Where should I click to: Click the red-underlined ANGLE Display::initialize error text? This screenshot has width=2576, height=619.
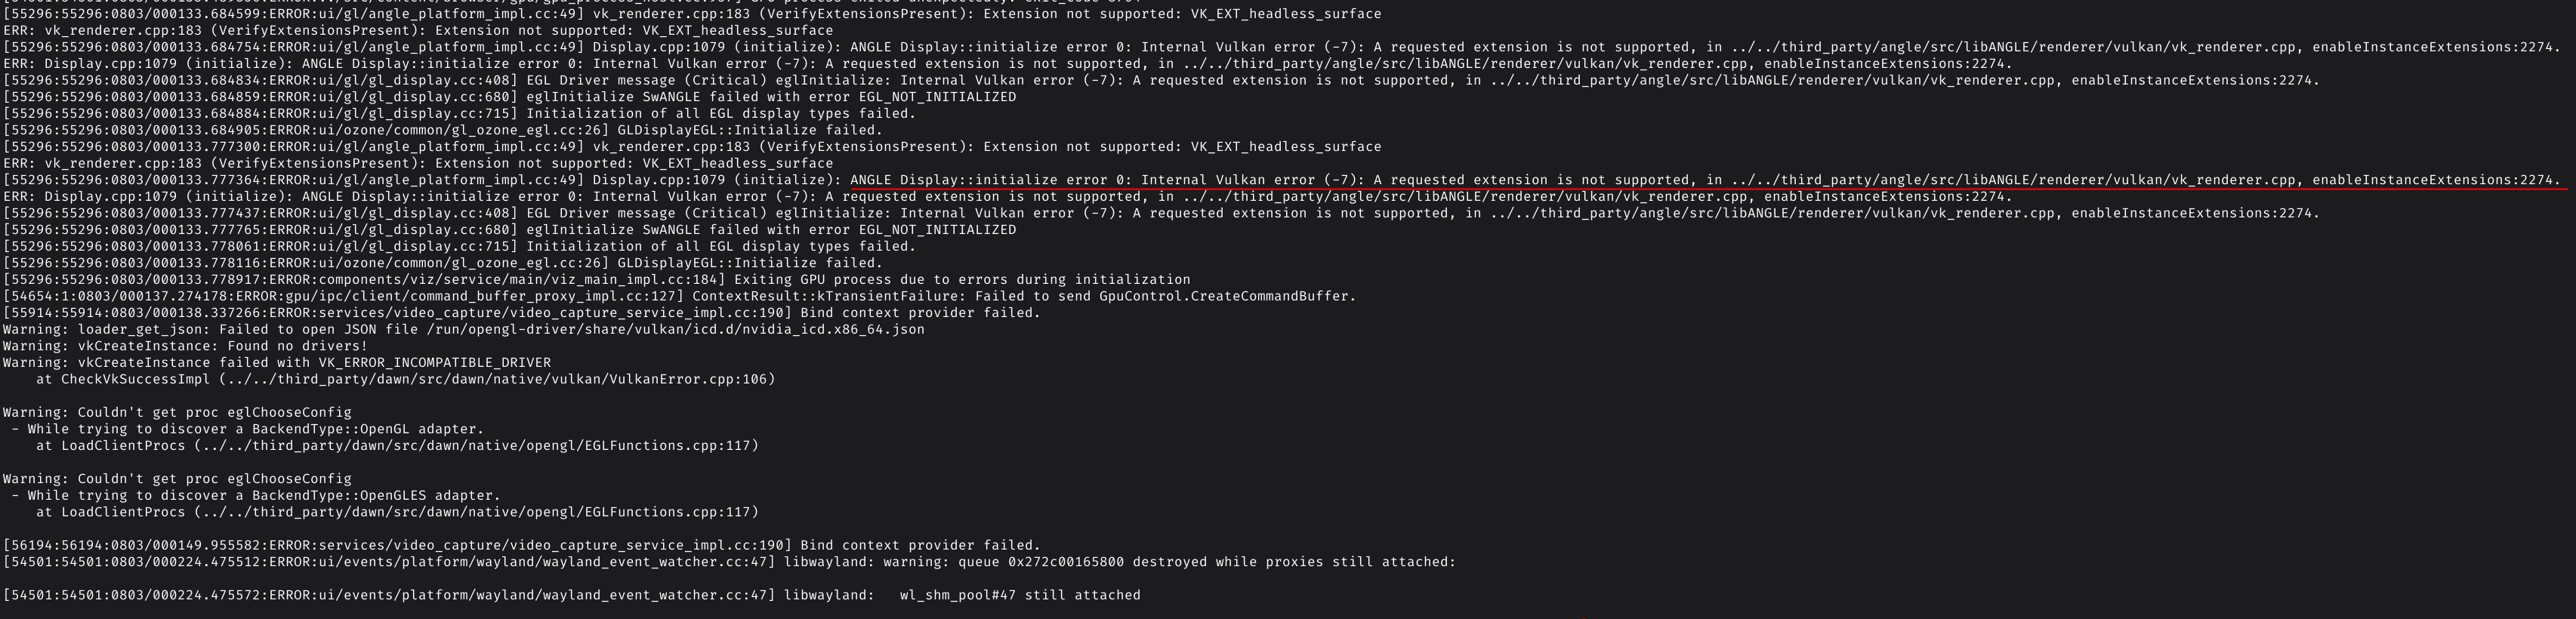coord(1704,180)
